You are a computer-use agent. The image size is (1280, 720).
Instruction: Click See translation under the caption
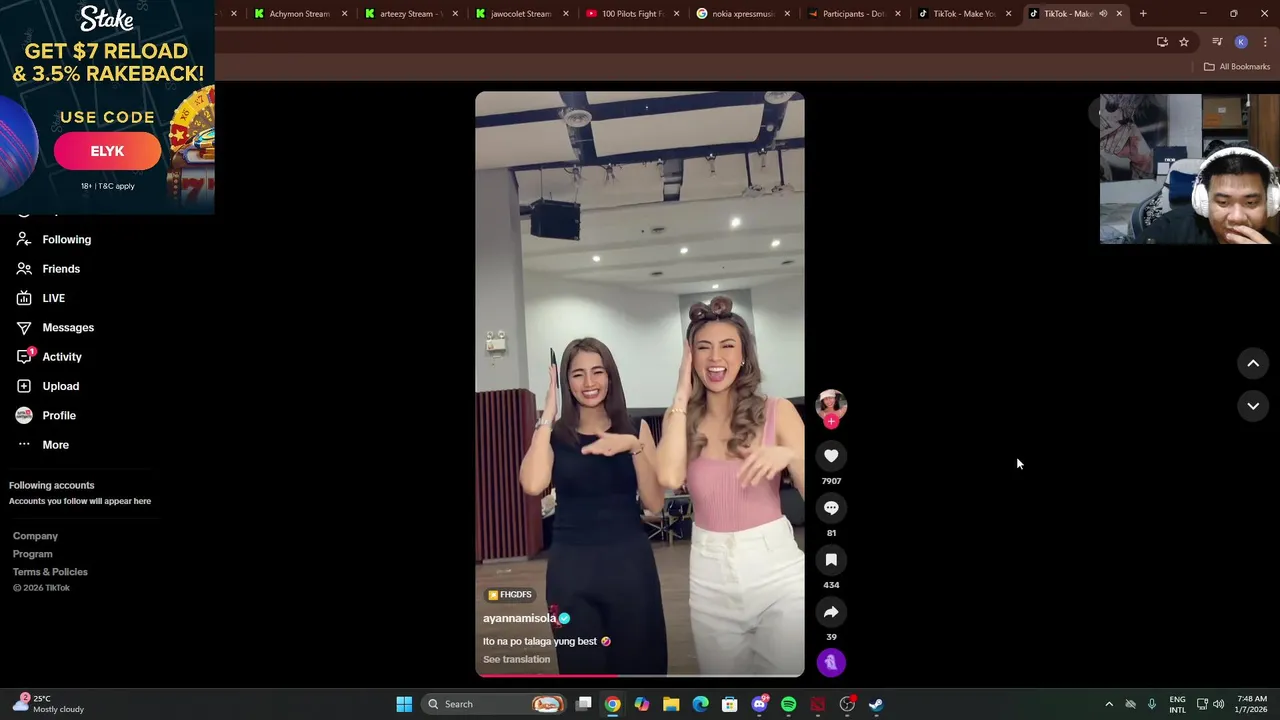[x=516, y=659]
